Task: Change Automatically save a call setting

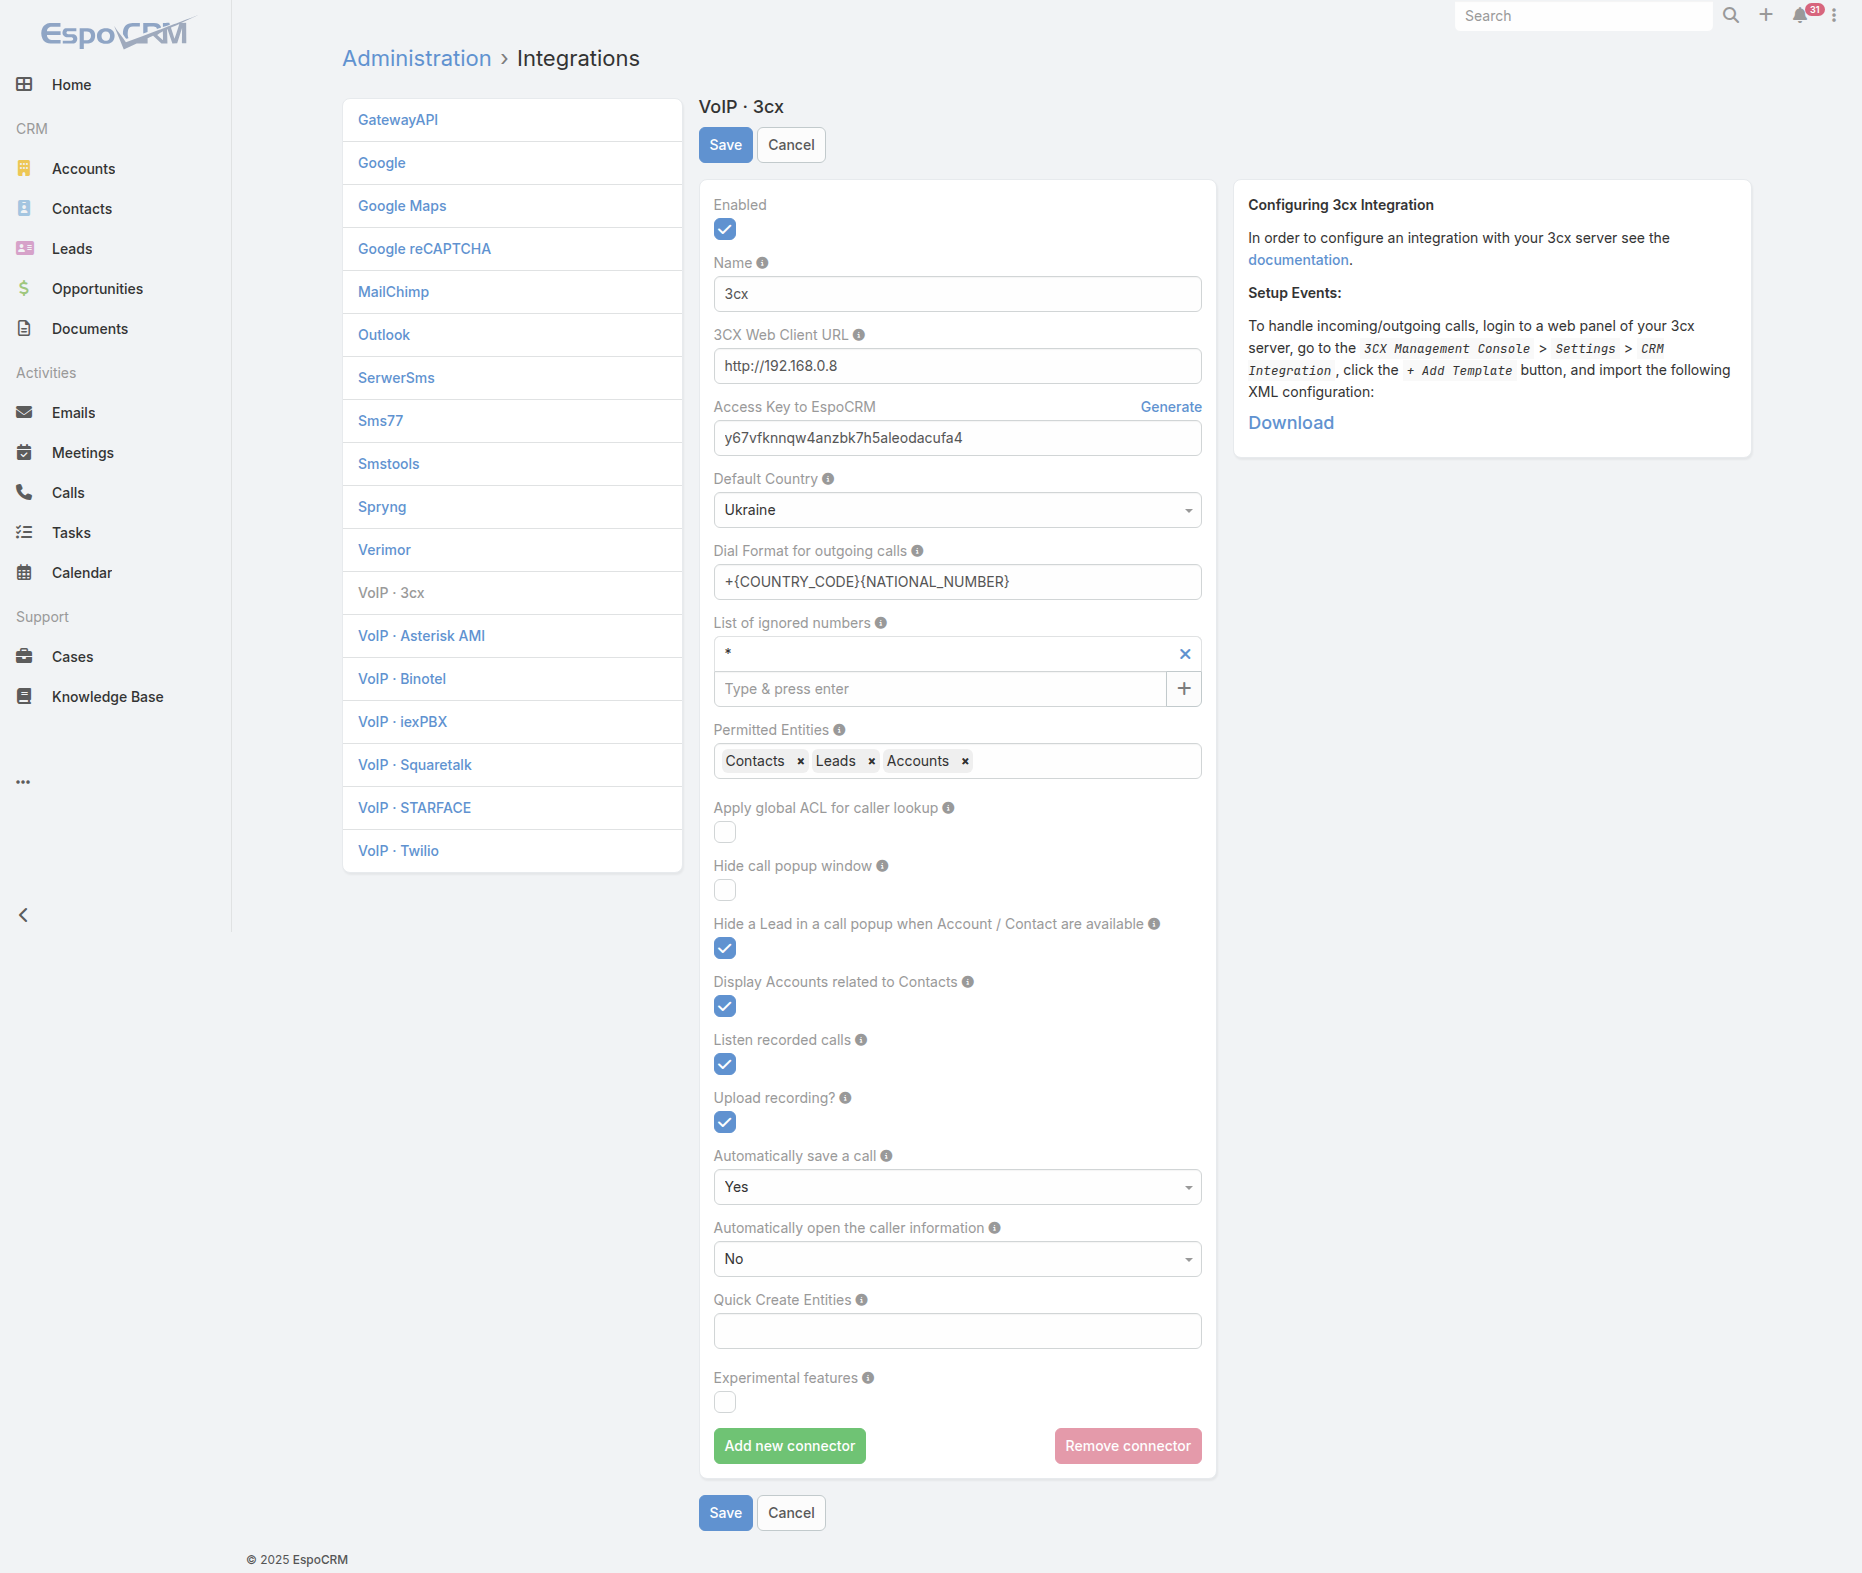Action: [x=956, y=1187]
